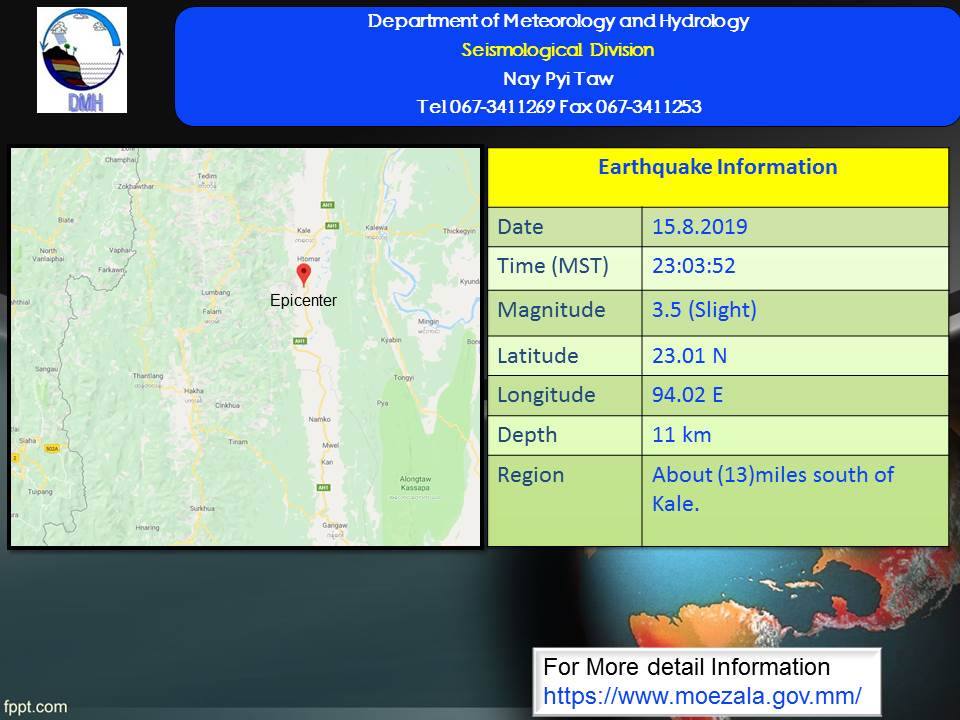Click the fppt.com text
Image resolution: width=960 pixels, height=720 pixels.
(35, 707)
